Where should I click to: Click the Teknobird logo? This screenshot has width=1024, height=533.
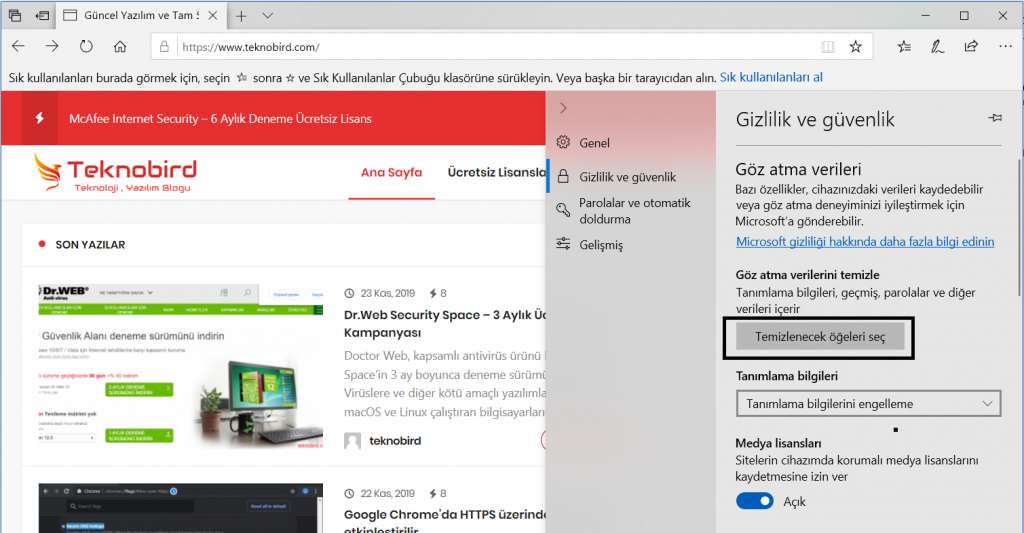115,172
